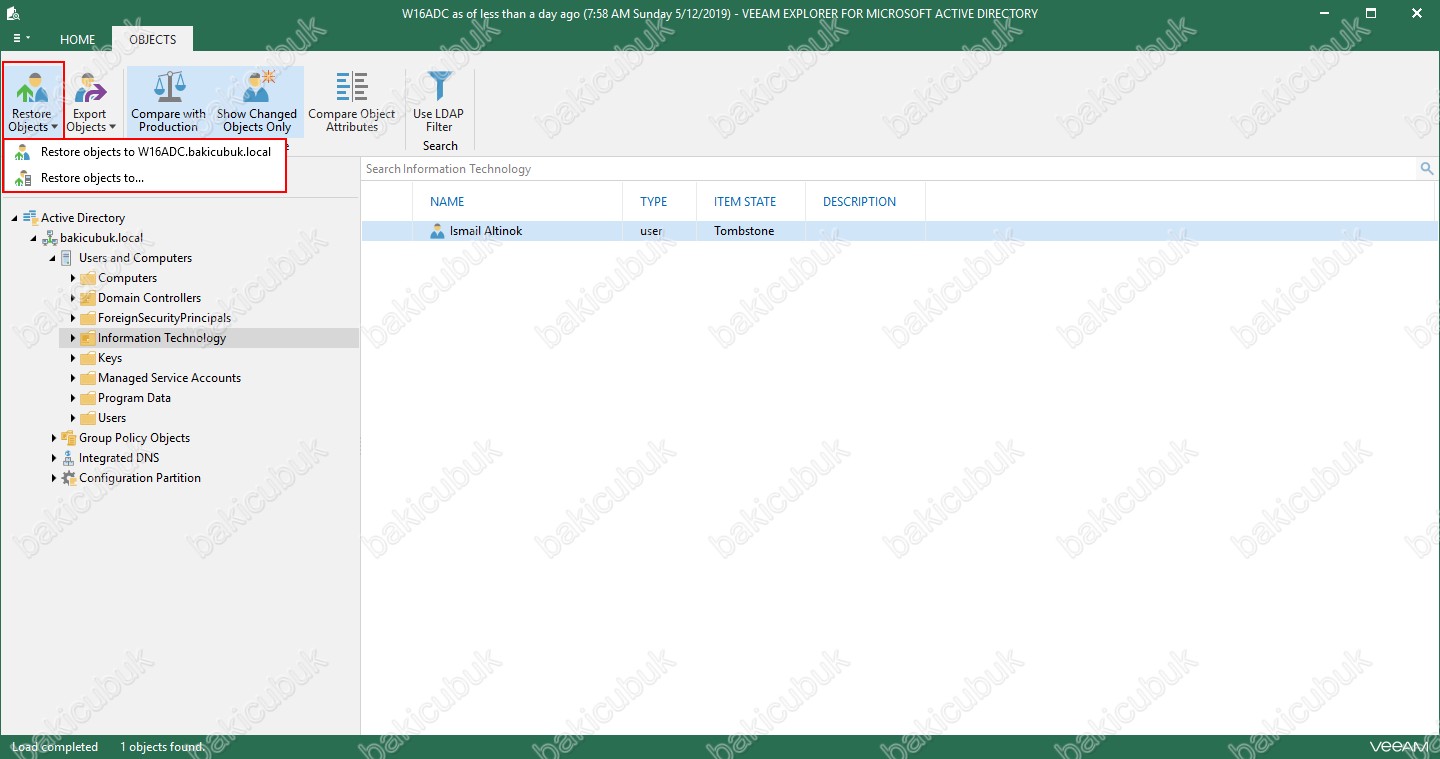This screenshot has height=759, width=1440.
Task: Click the search magnifier icon
Action: pyautogui.click(x=1427, y=169)
